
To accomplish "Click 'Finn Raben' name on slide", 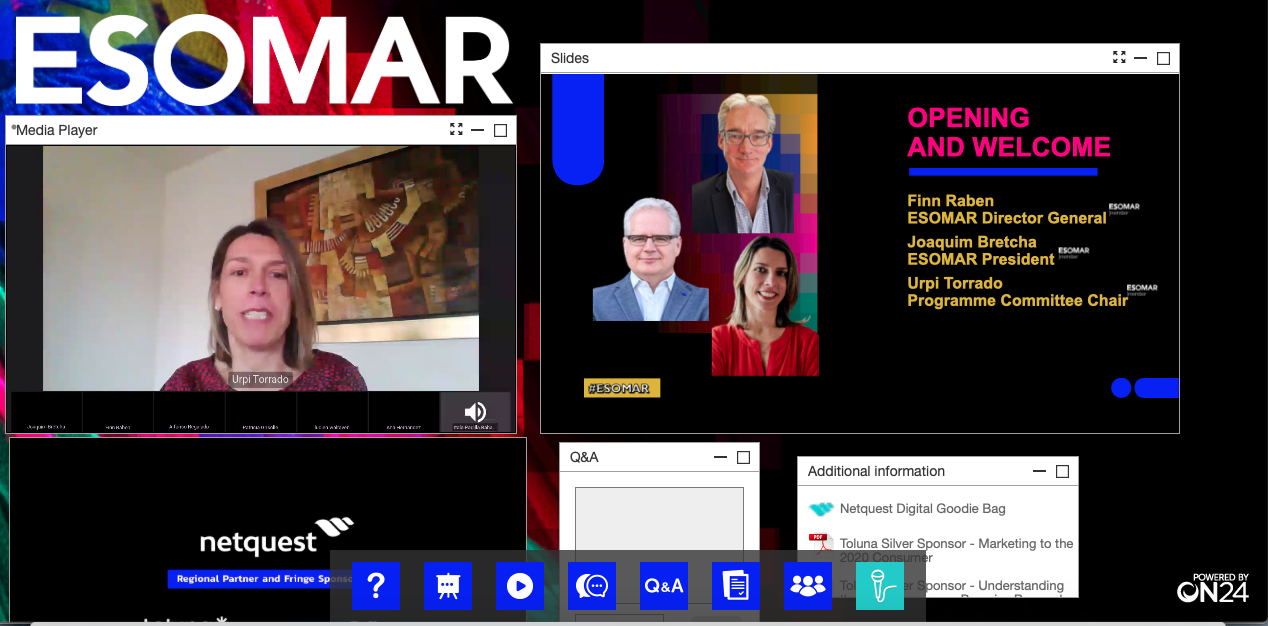I will tap(950, 201).
